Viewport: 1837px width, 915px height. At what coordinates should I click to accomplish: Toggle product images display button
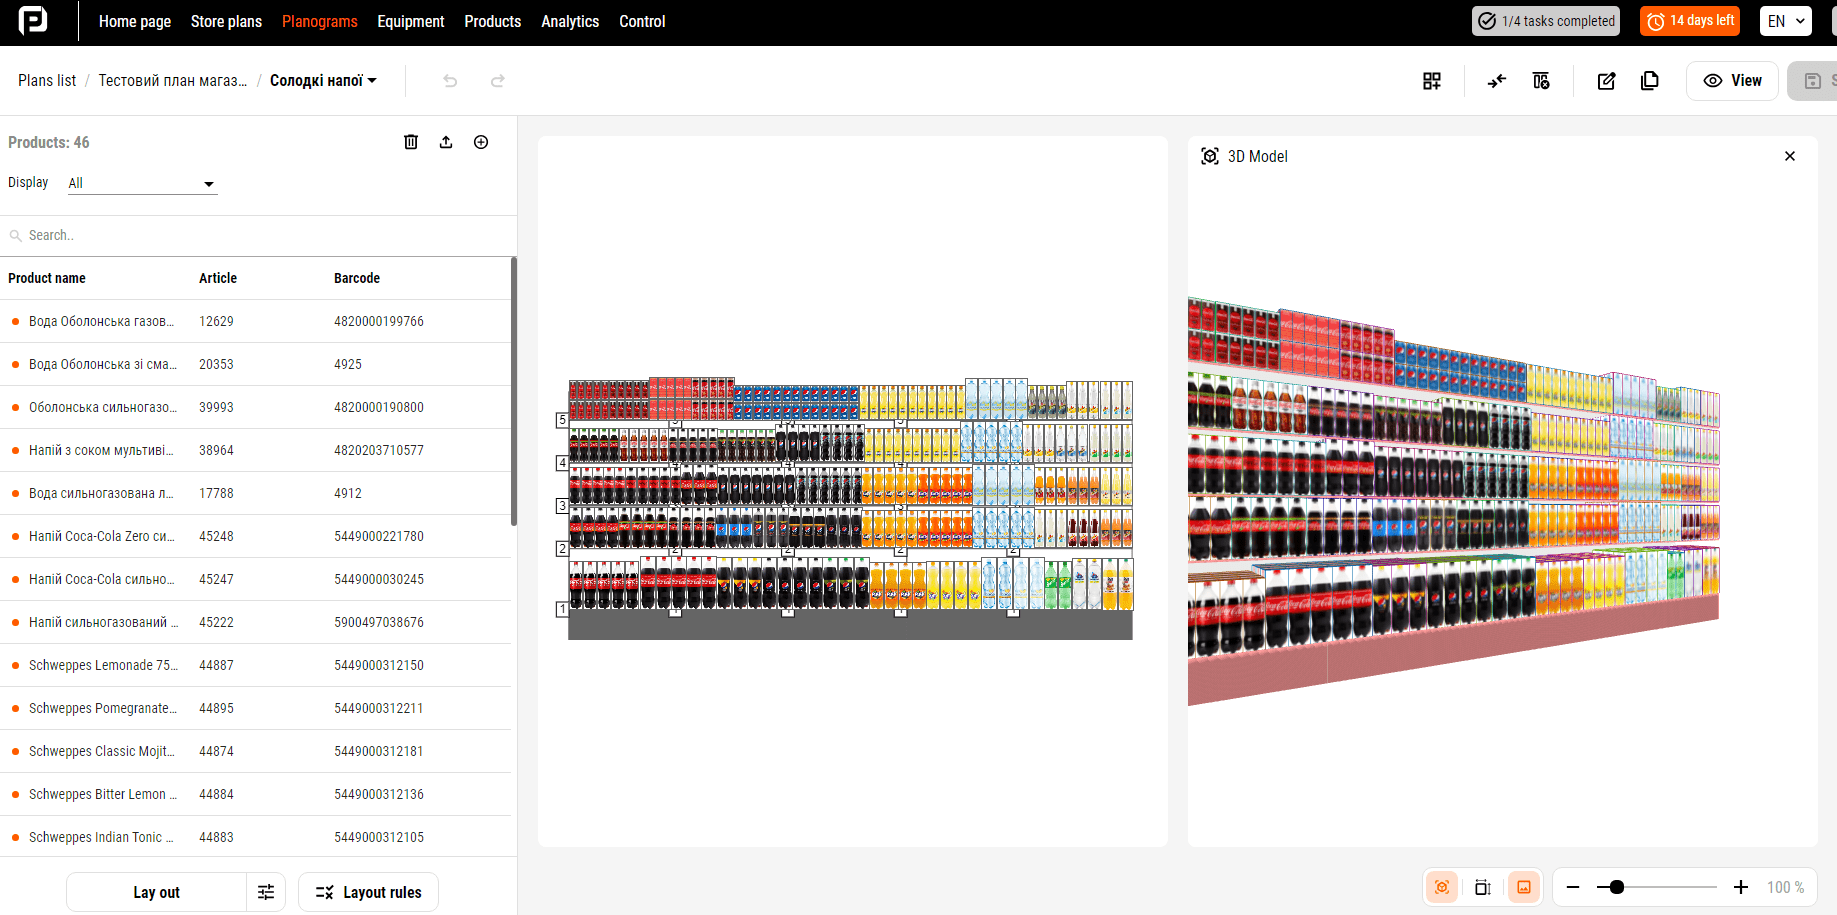click(x=1524, y=887)
